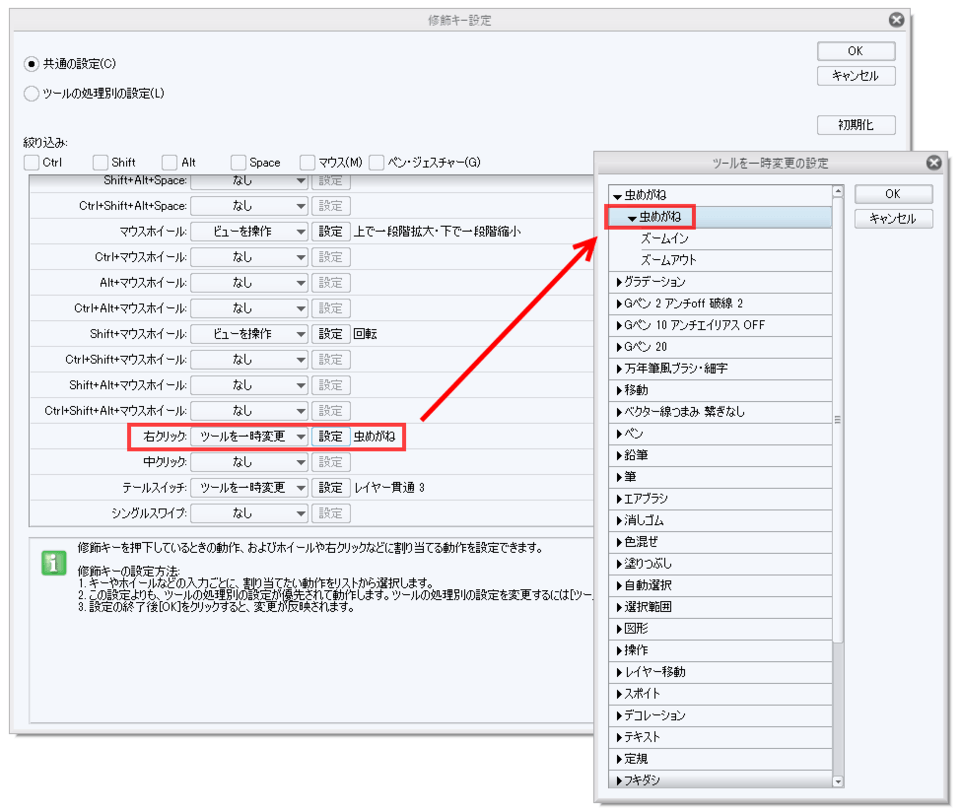Choose ズームアウト sub tool entry

pos(682,260)
